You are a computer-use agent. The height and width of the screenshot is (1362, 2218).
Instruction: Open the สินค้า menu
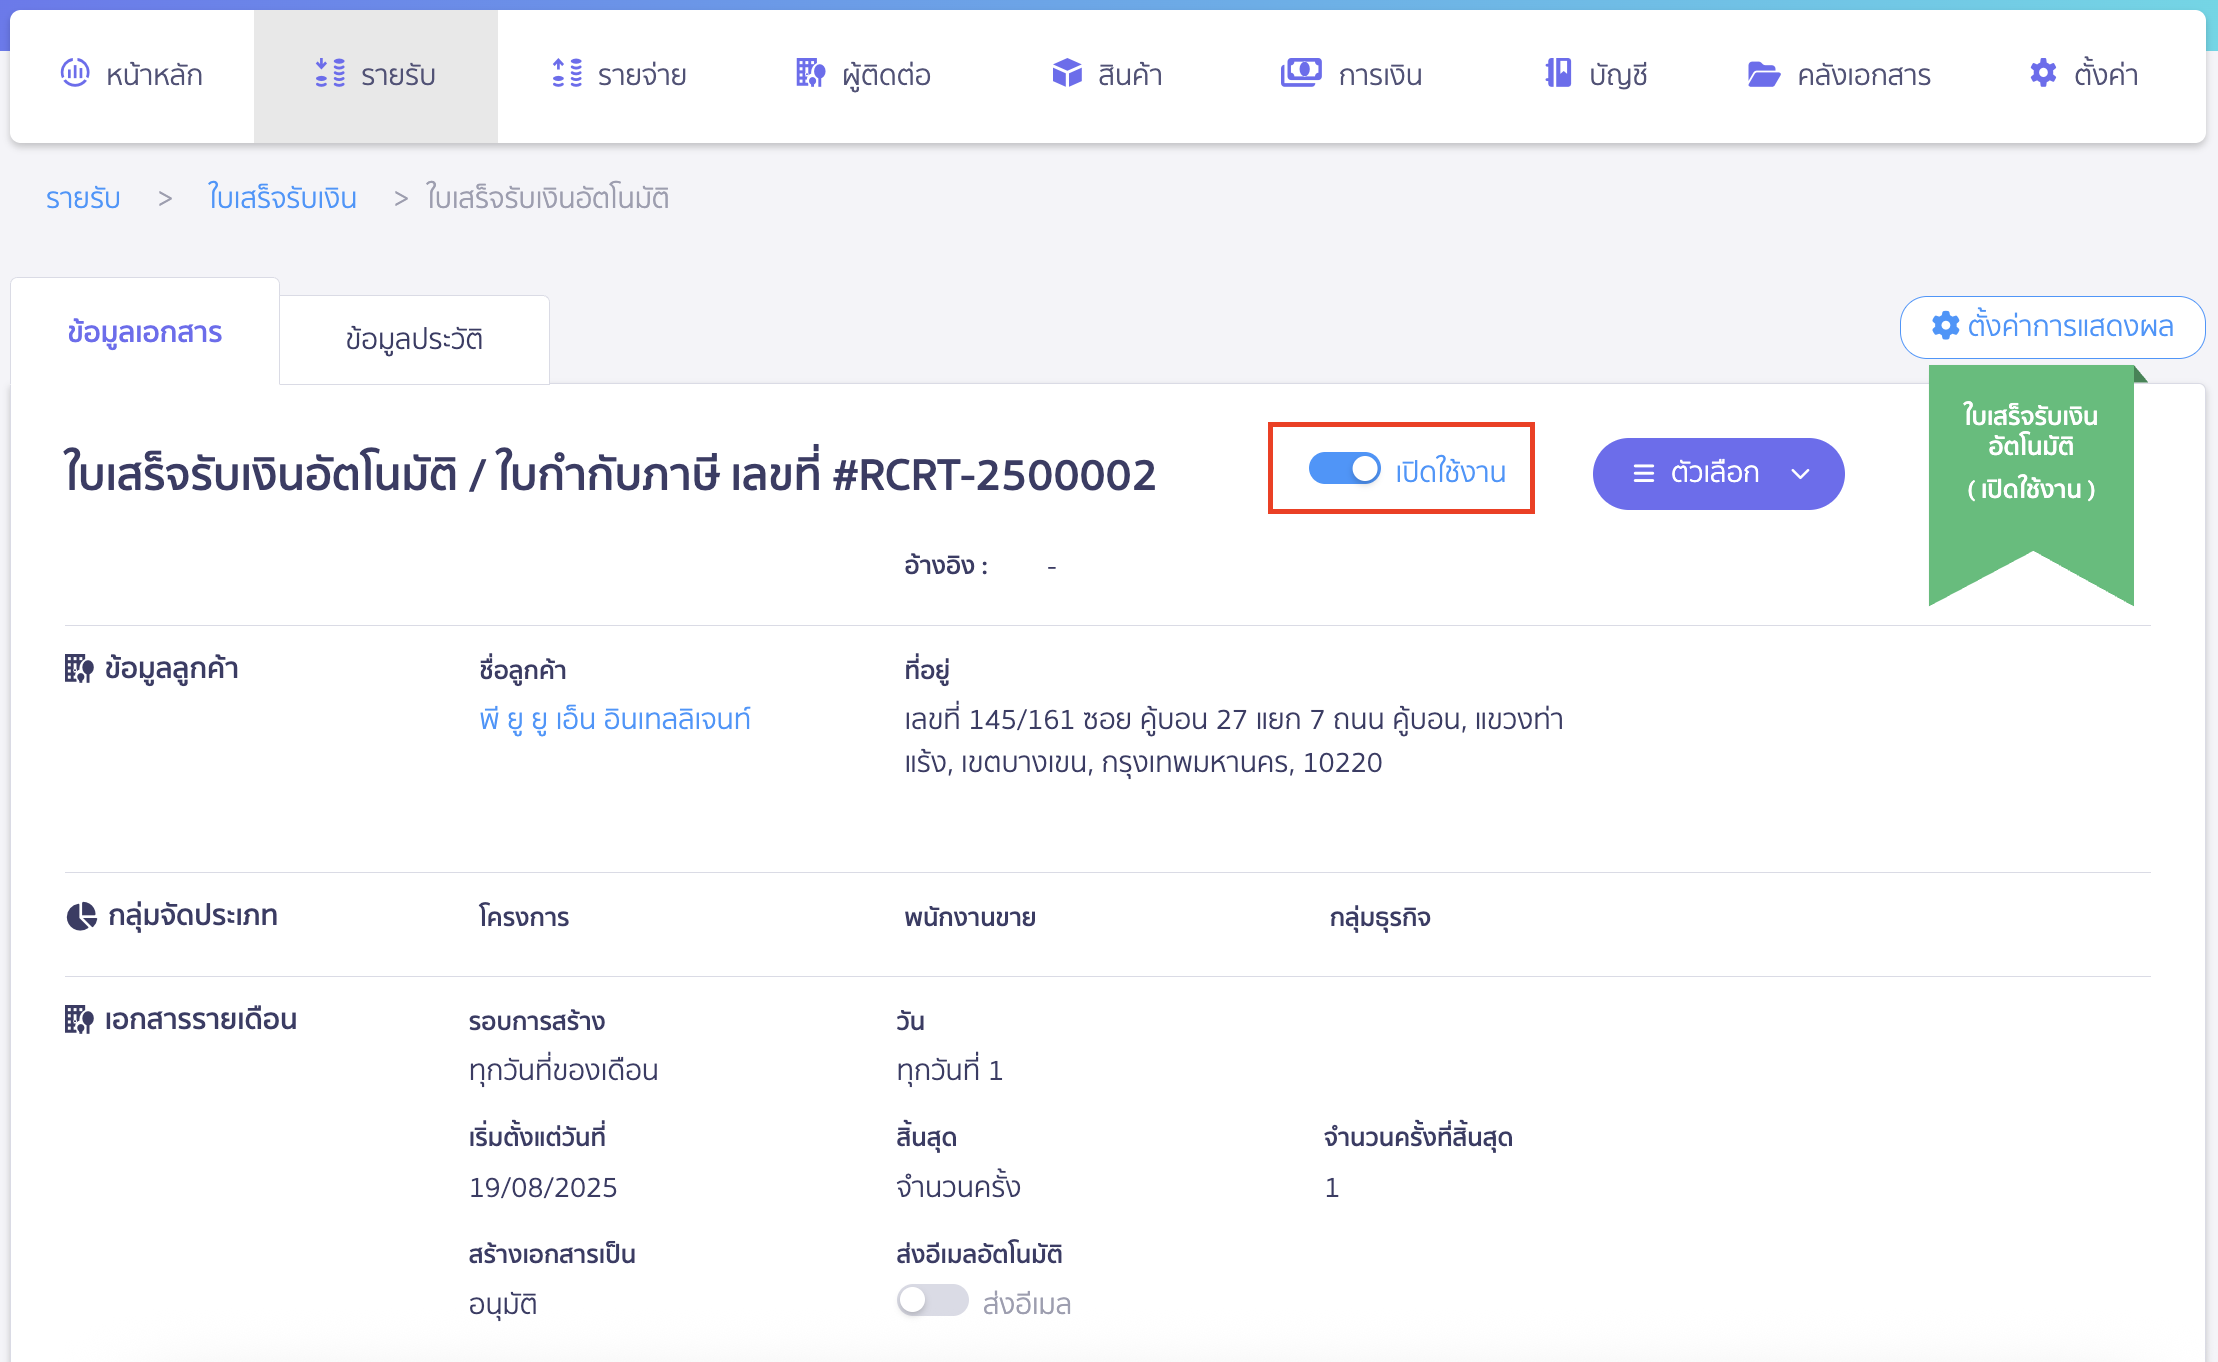(1108, 76)
